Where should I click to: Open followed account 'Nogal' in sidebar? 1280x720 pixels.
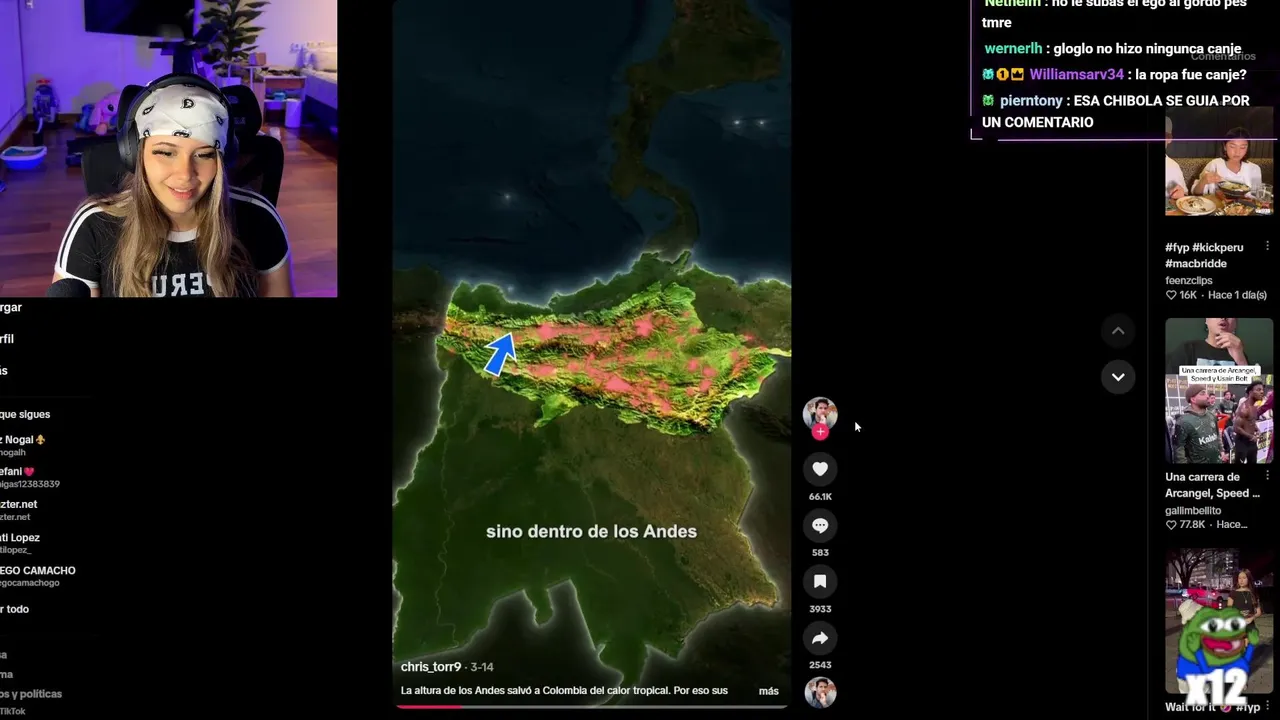click(x=23, y=445)
